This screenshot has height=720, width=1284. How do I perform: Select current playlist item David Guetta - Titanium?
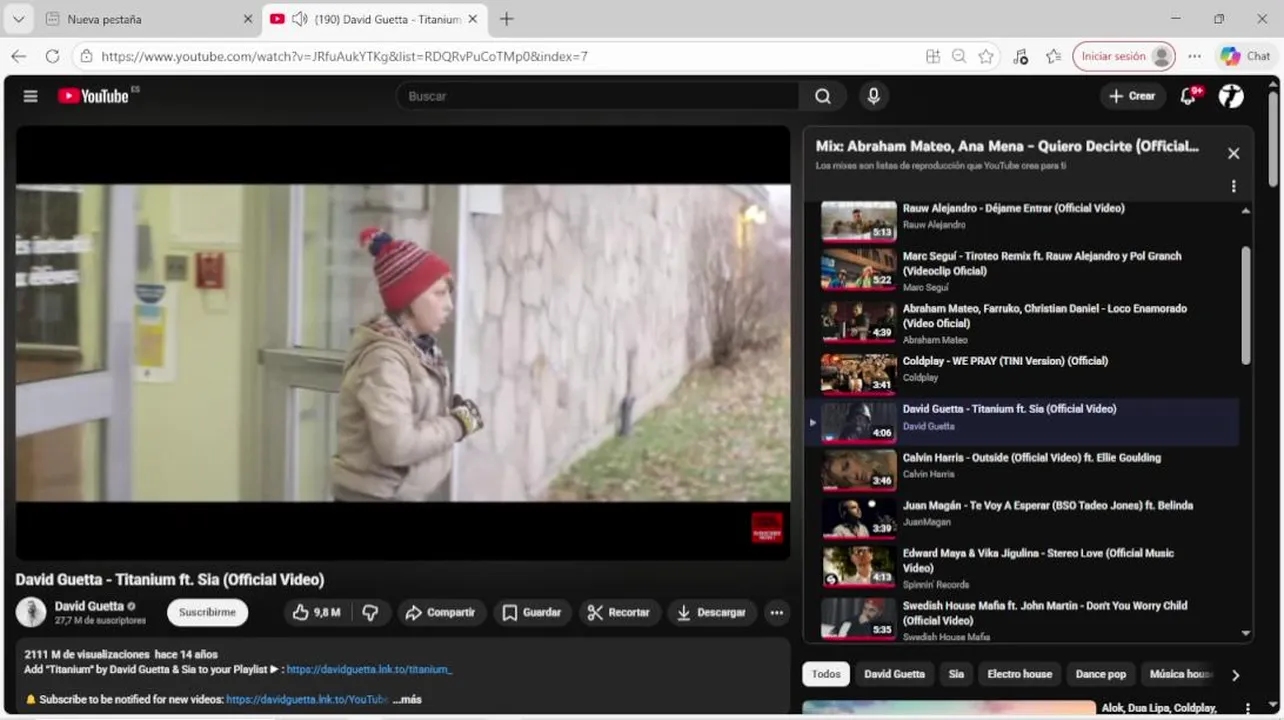click(x=1022, y=421)
